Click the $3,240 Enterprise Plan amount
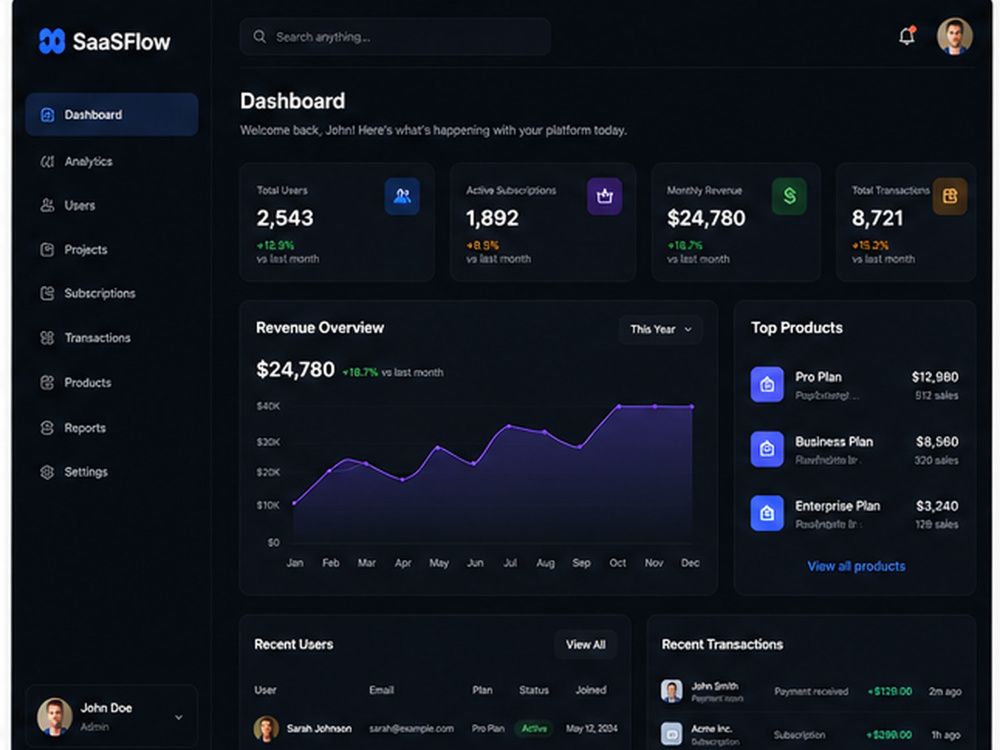Image resolution: width=1000 pixels, height=750 pixels. pos(937,506)
